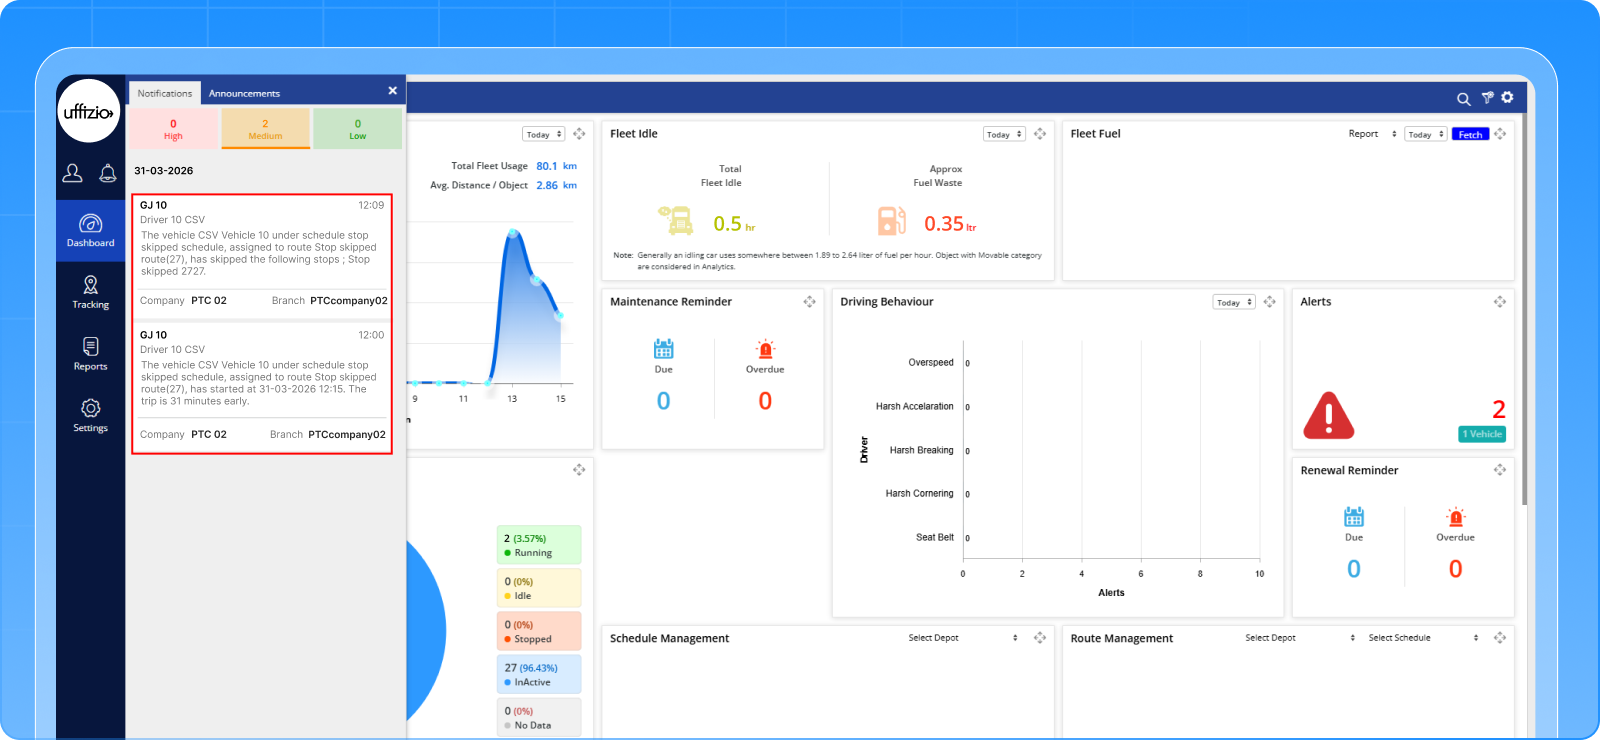
Task: Click the Fetch button in Fleet Fuel
Action: [x=1470, y=134]
